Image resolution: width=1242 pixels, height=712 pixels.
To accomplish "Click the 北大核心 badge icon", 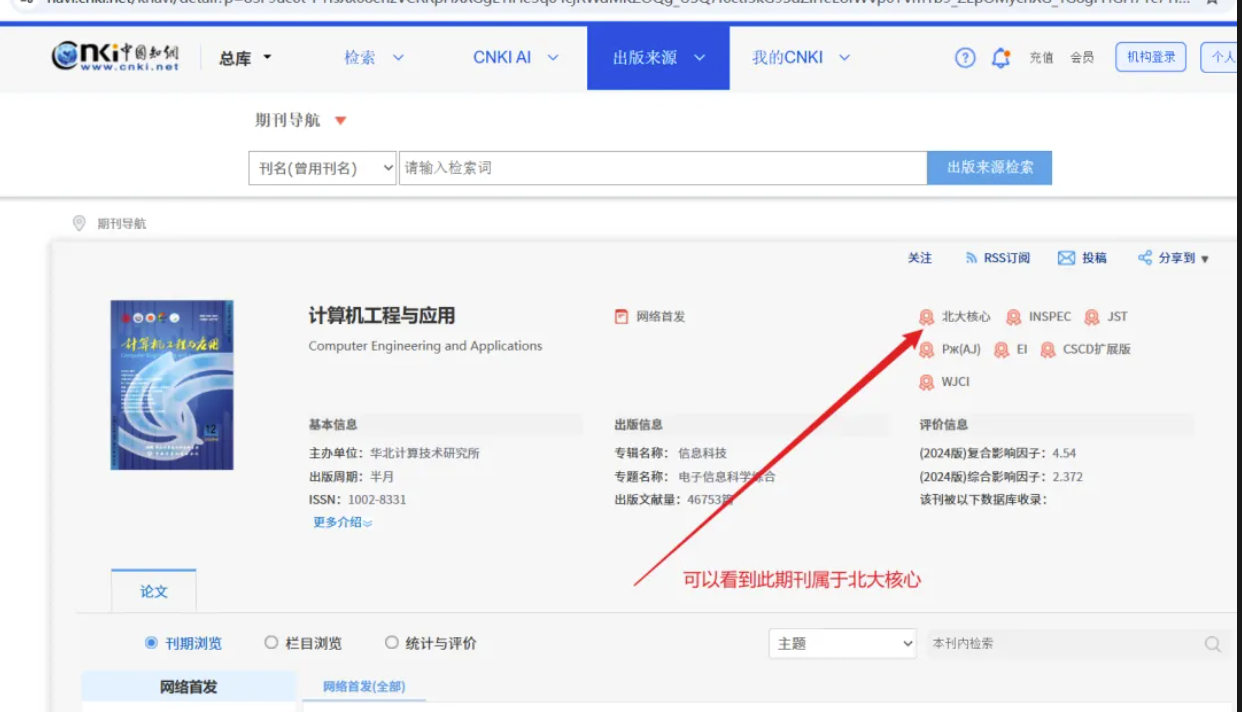I will [927, 317].
